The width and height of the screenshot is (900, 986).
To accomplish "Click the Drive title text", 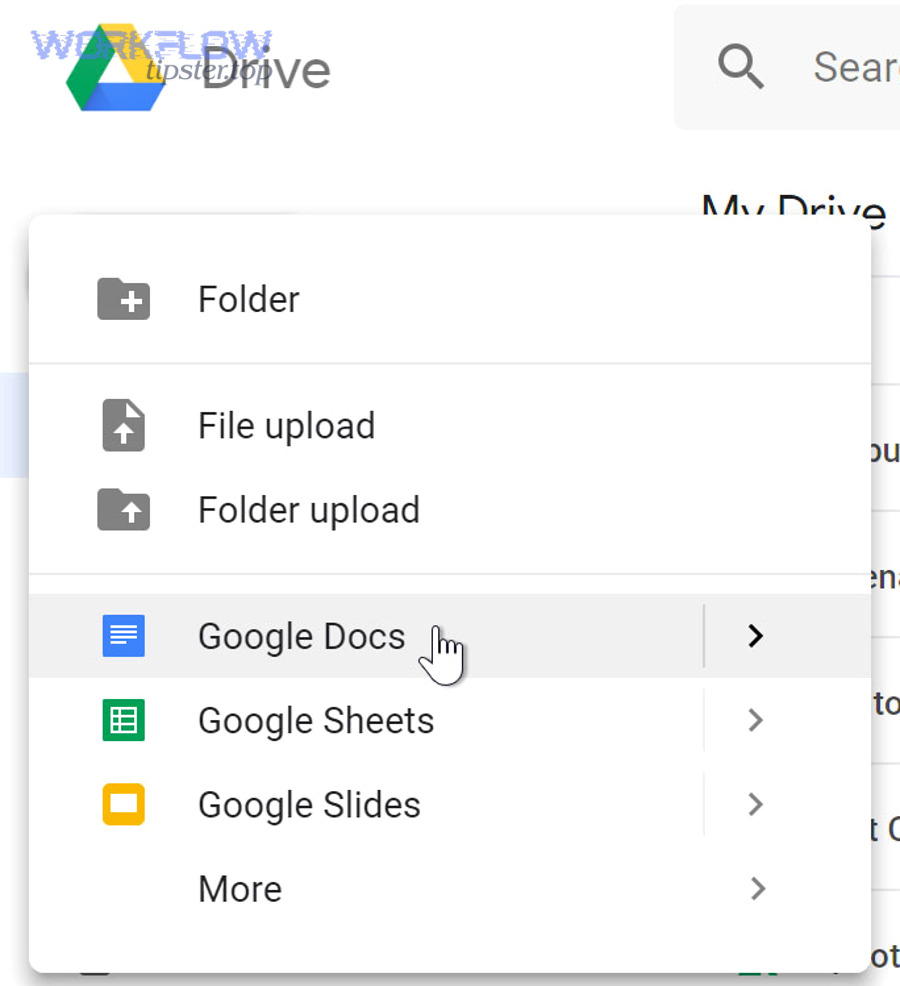I will point(266,69).
